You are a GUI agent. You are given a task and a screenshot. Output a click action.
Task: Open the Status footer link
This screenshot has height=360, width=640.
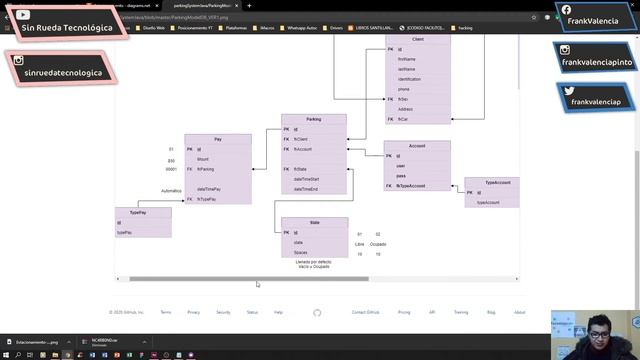(252, 312)
